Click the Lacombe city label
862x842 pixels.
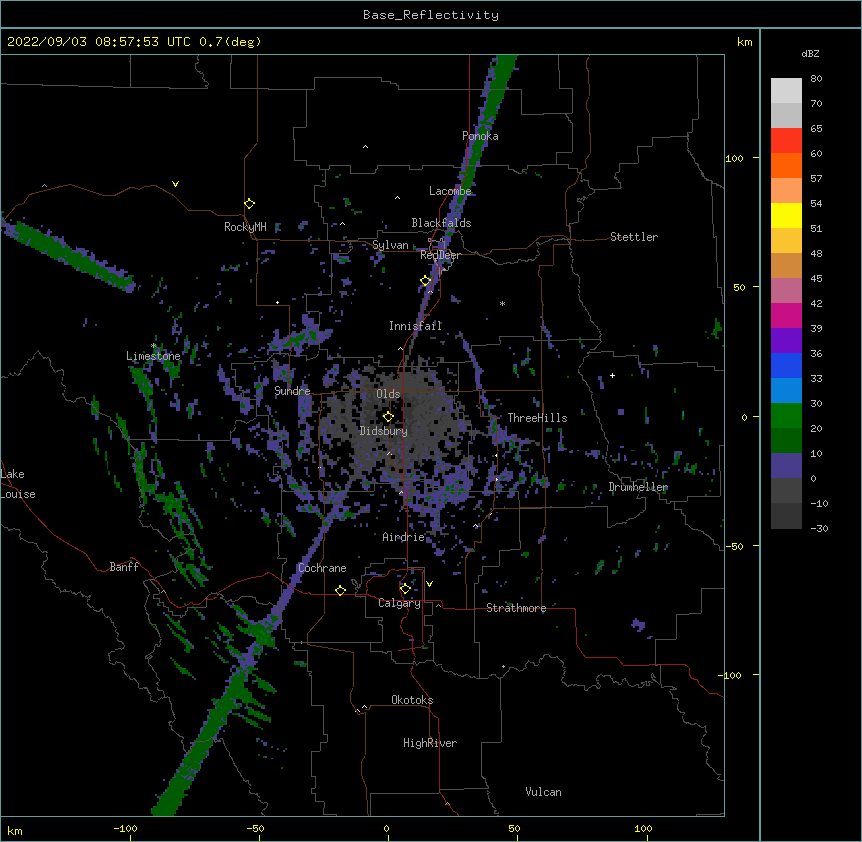[x=450, y=191]
